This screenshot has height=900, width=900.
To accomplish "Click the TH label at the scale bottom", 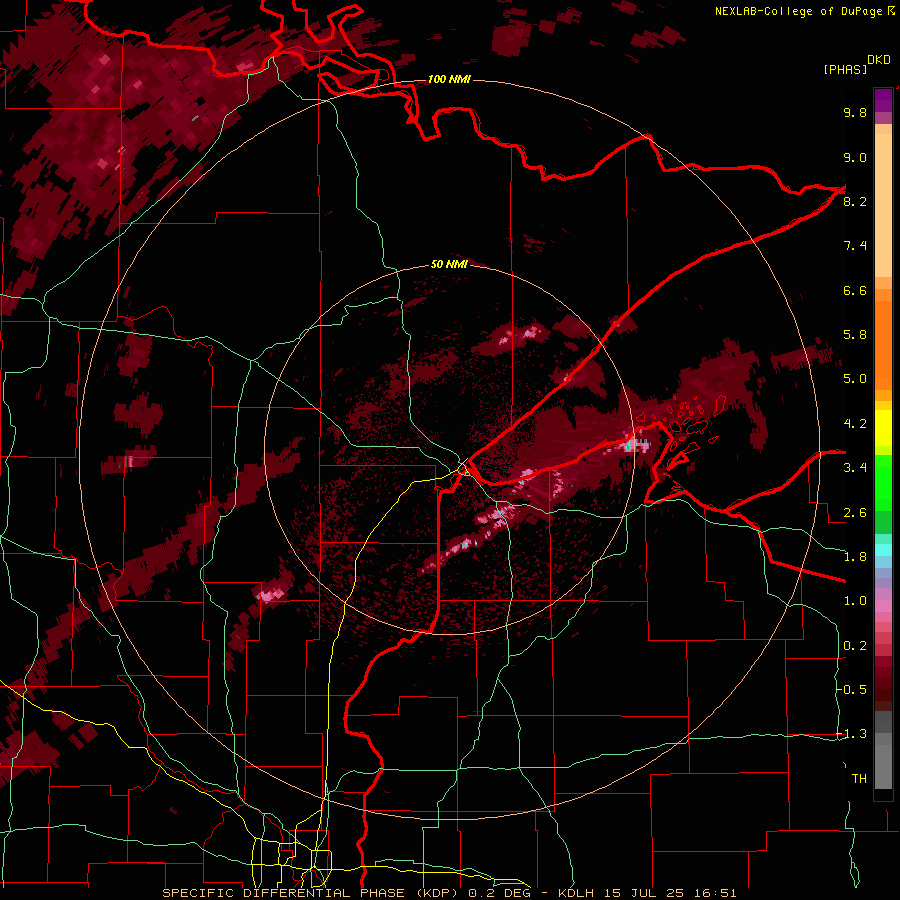I will tap(859, 779).
